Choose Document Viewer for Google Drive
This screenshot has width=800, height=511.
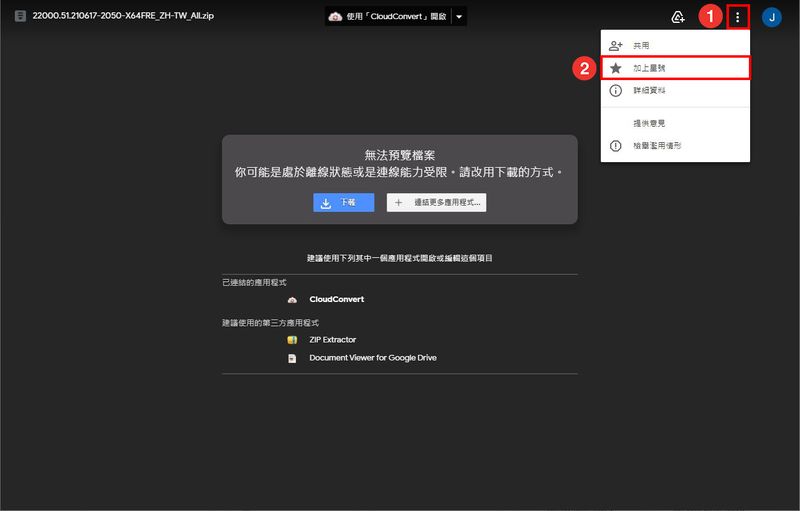(373, 358)
